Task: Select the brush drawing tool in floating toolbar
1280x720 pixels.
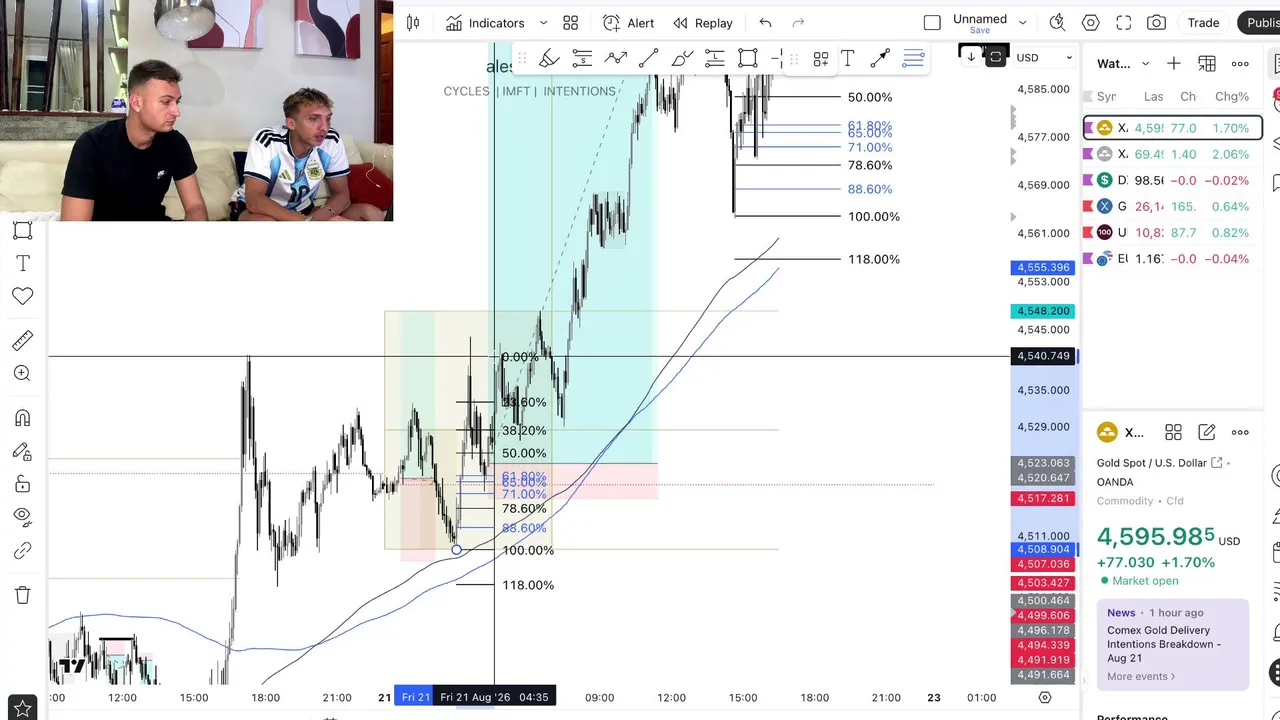Action: pos(549,59)
